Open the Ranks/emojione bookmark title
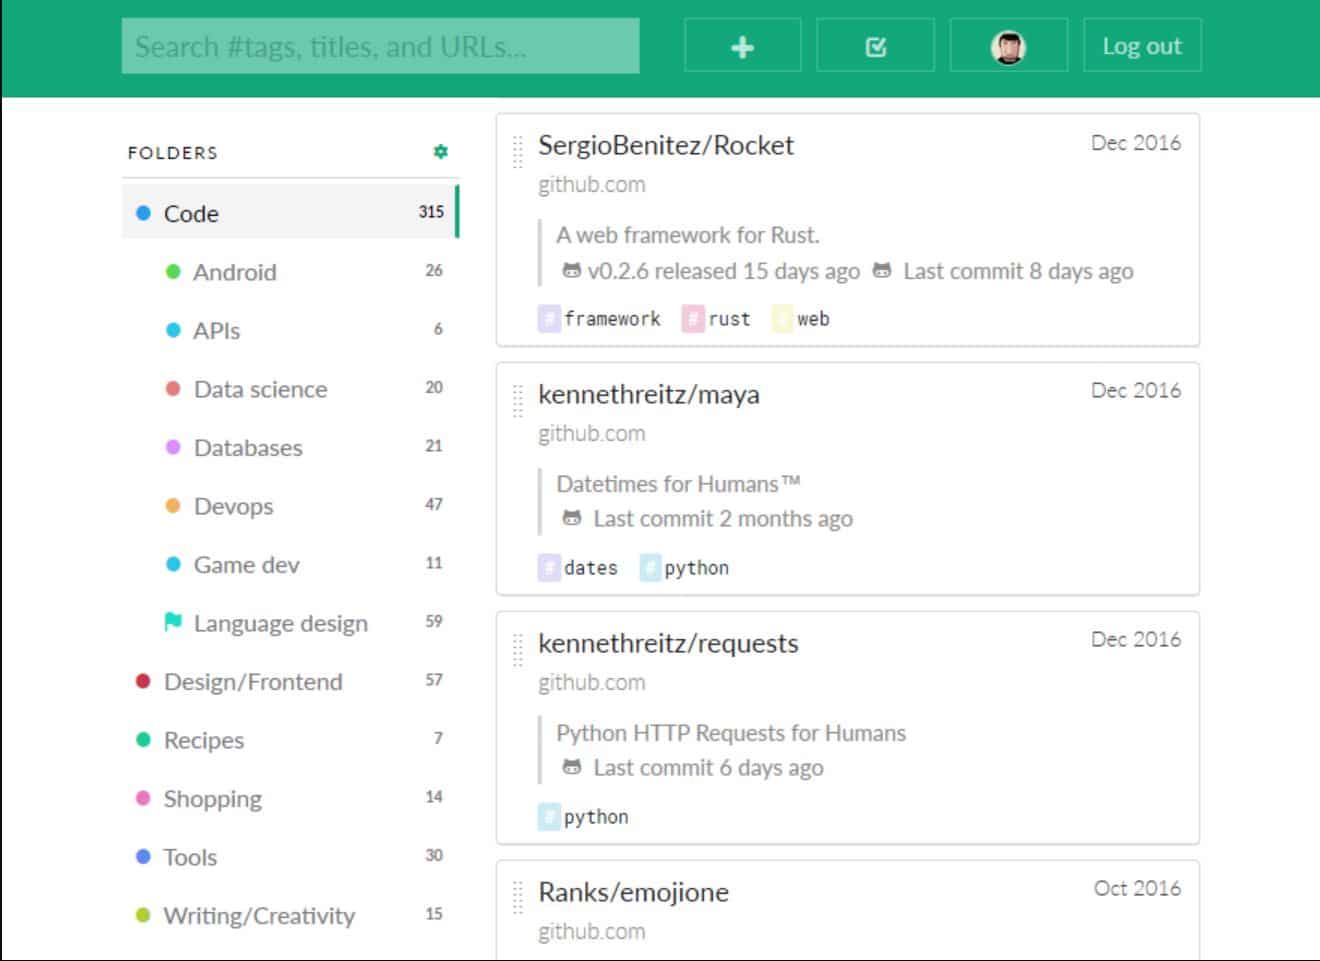 point(633,892)
